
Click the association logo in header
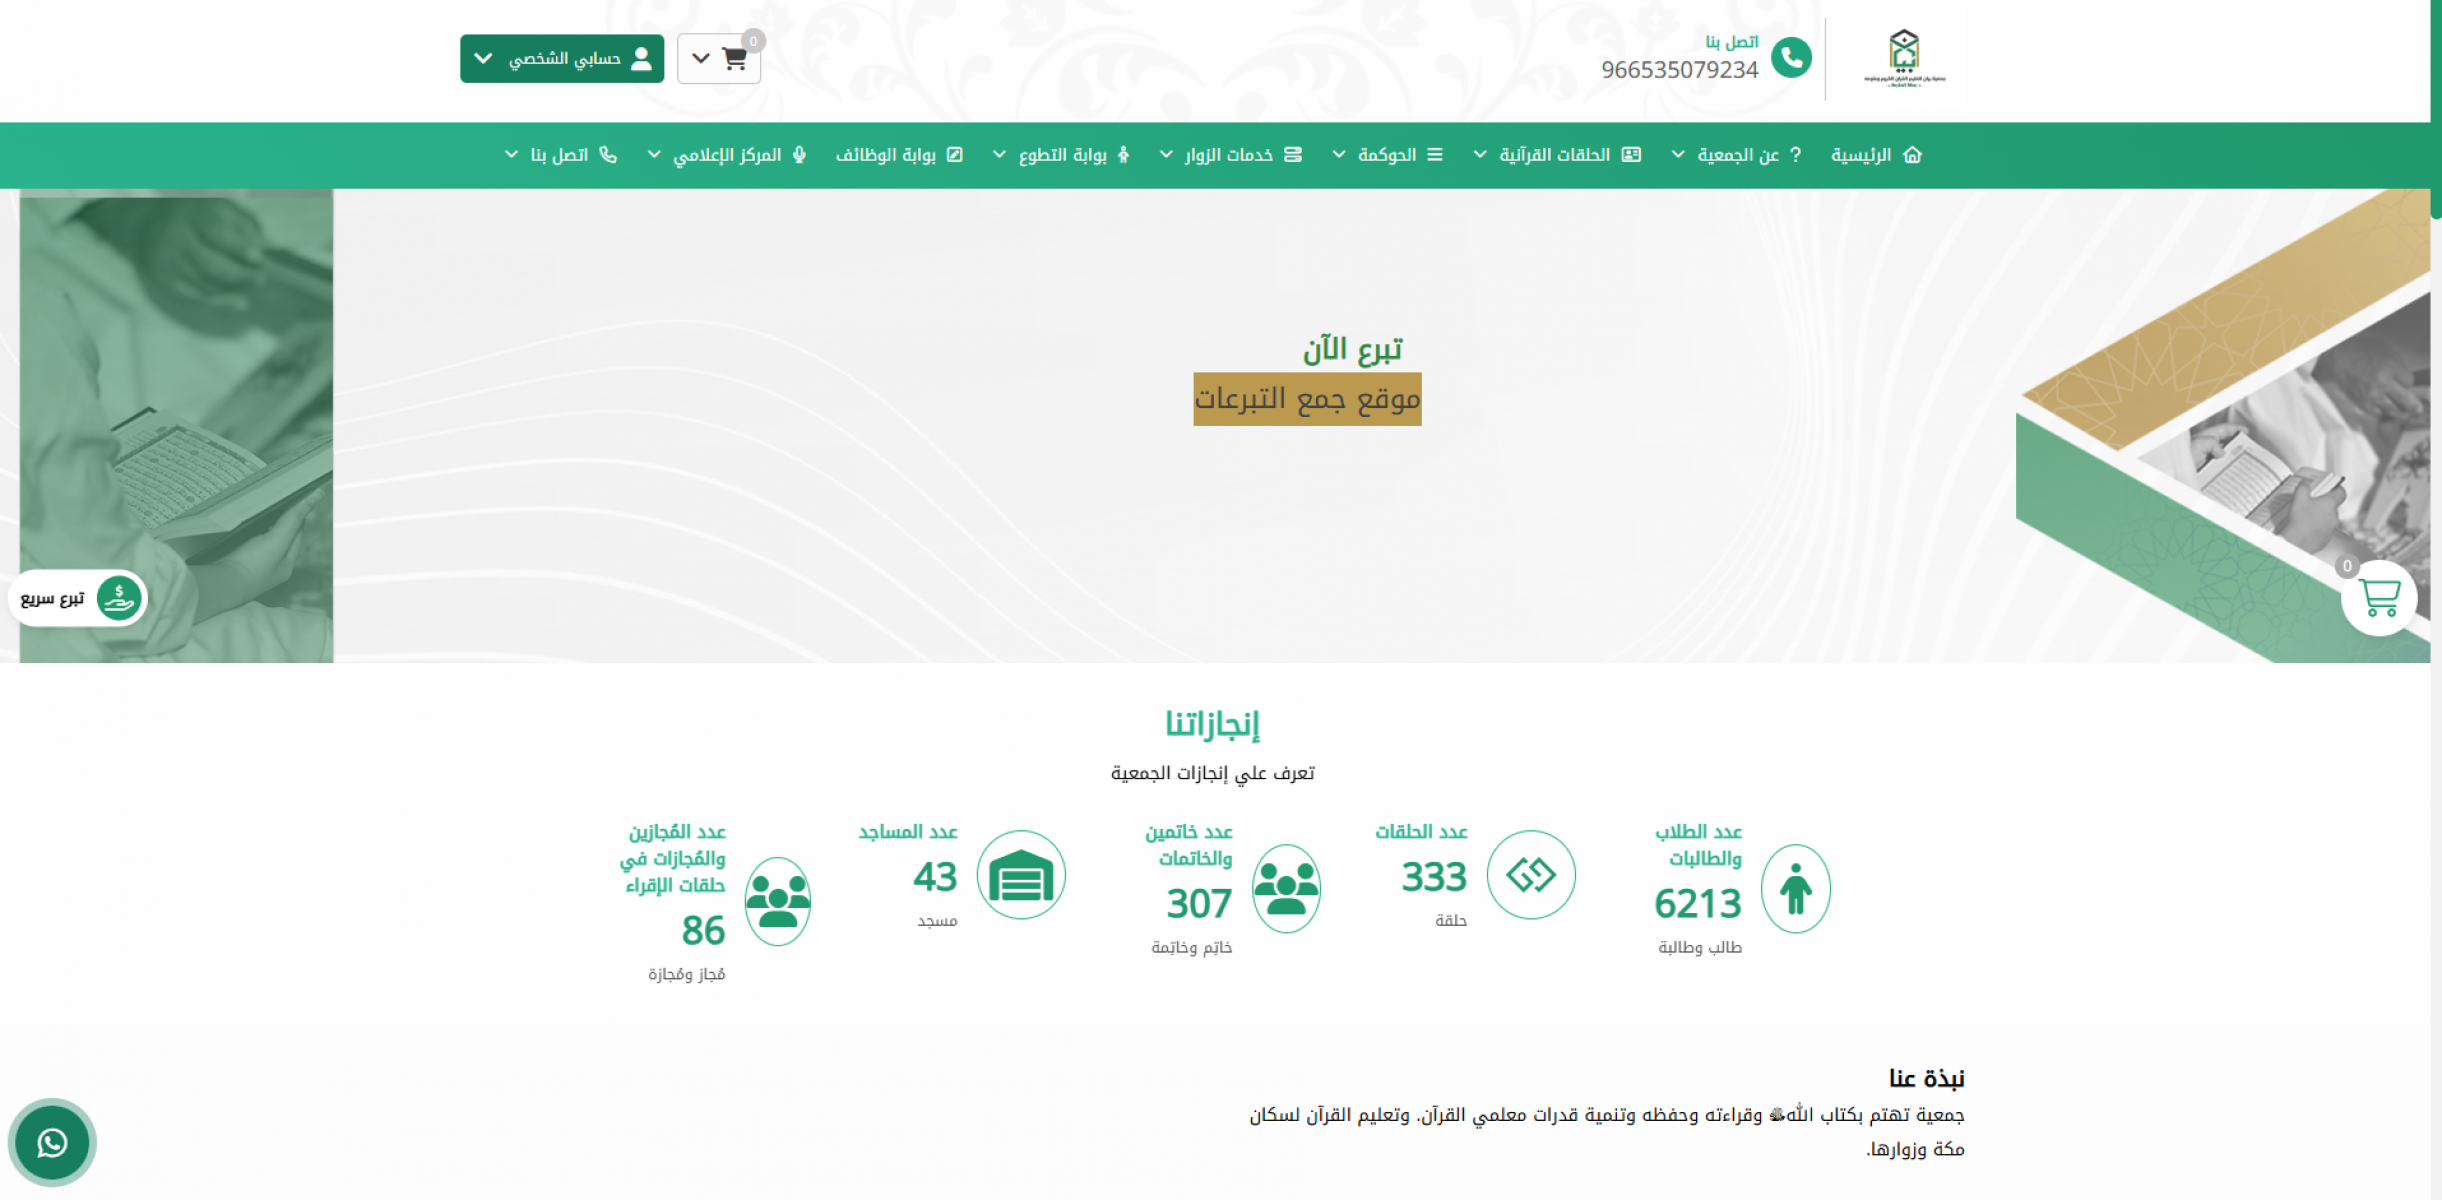[1904, 58]
